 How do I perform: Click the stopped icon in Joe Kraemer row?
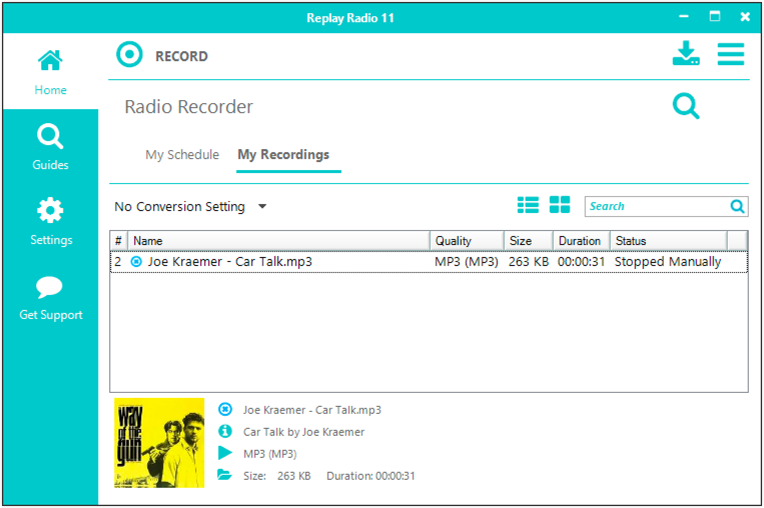click(x=136, y=262)
